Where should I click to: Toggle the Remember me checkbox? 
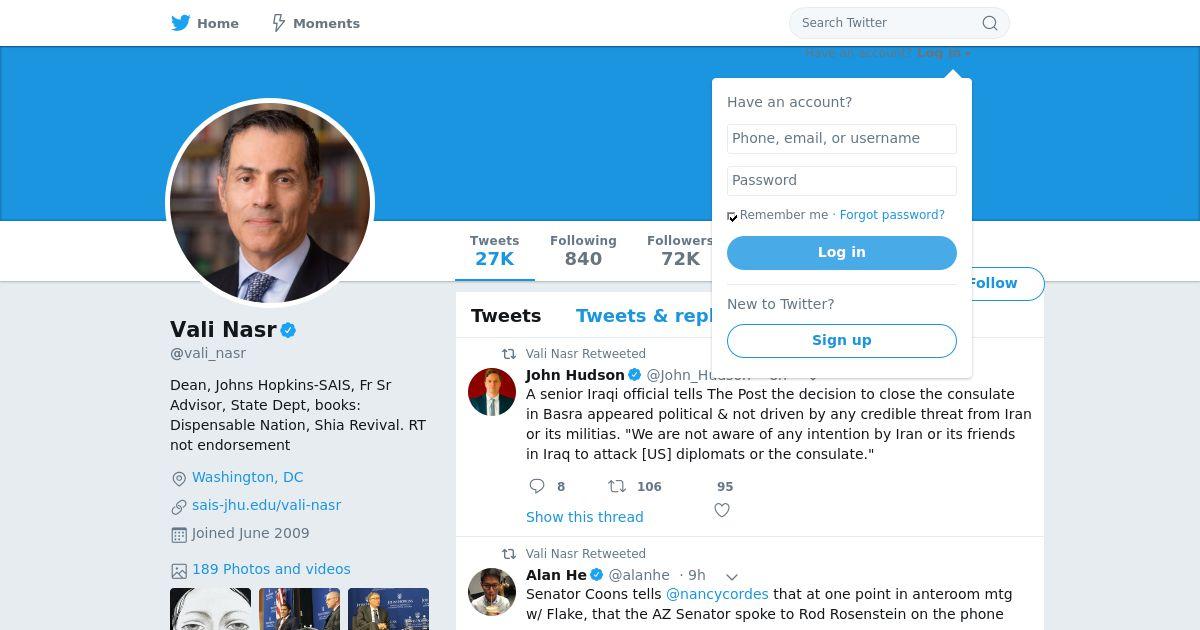pyautogui.click(x=733, y=216)
